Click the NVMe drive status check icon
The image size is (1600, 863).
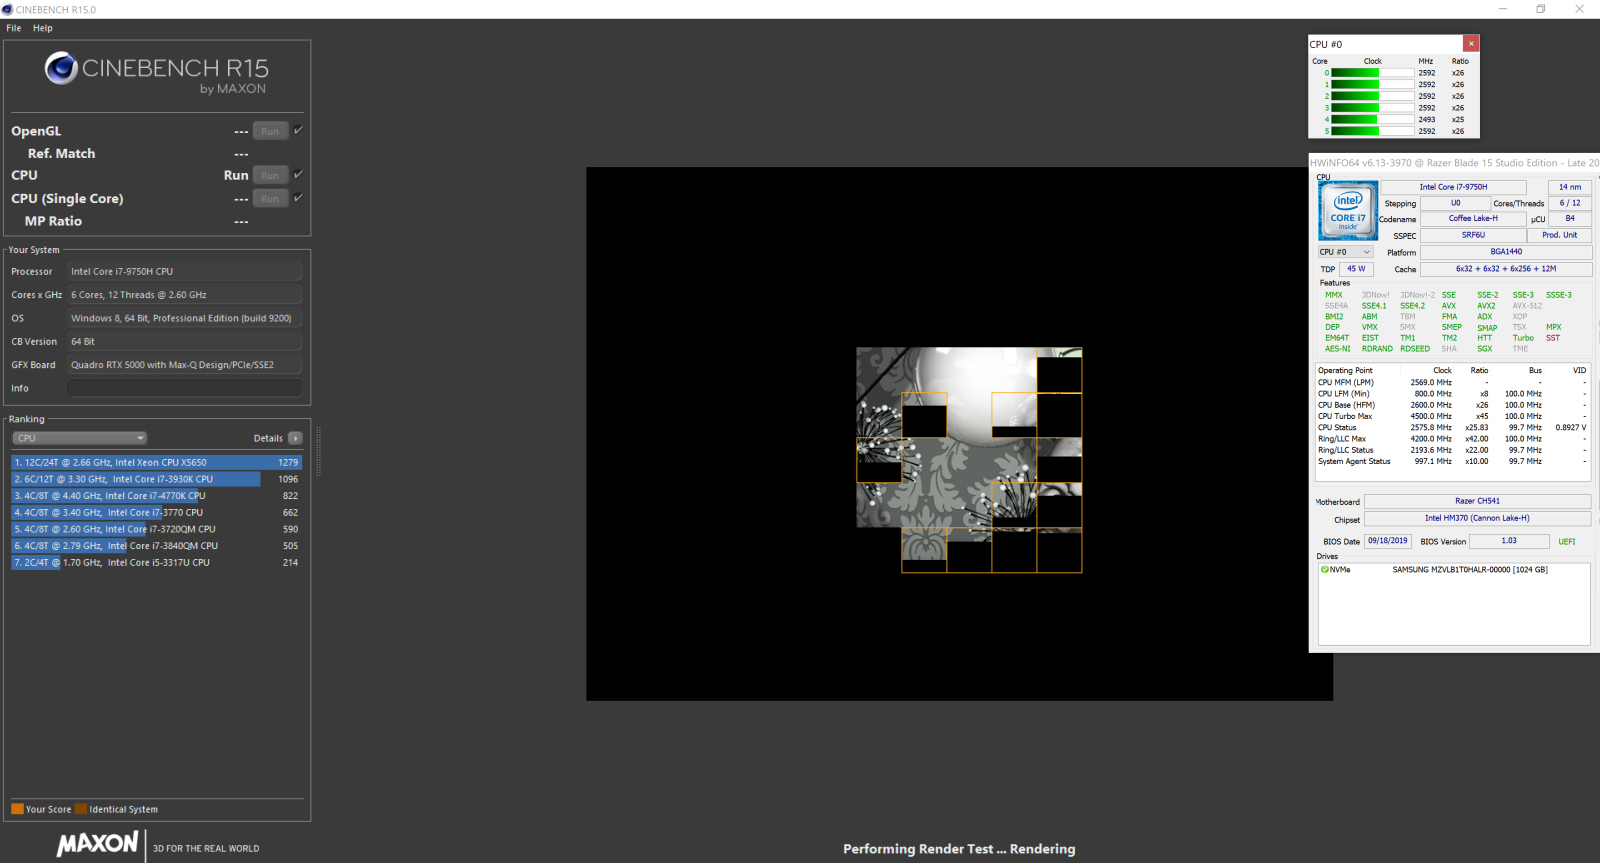(1325, 569)
